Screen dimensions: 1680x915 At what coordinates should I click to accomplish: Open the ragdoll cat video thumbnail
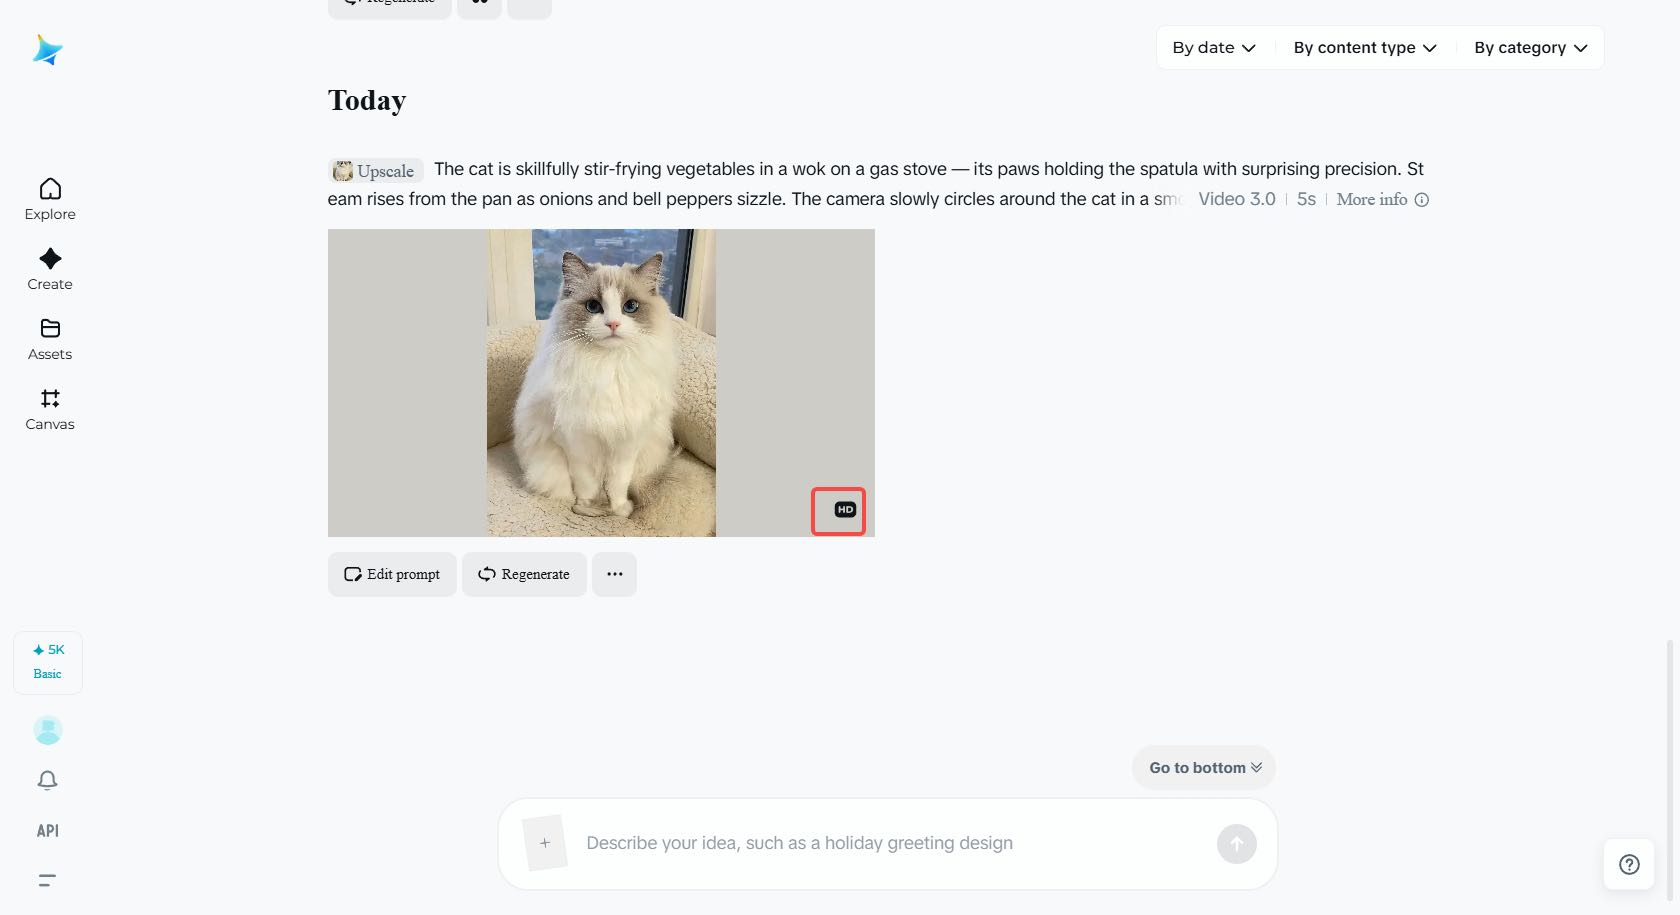click(601, 383)
